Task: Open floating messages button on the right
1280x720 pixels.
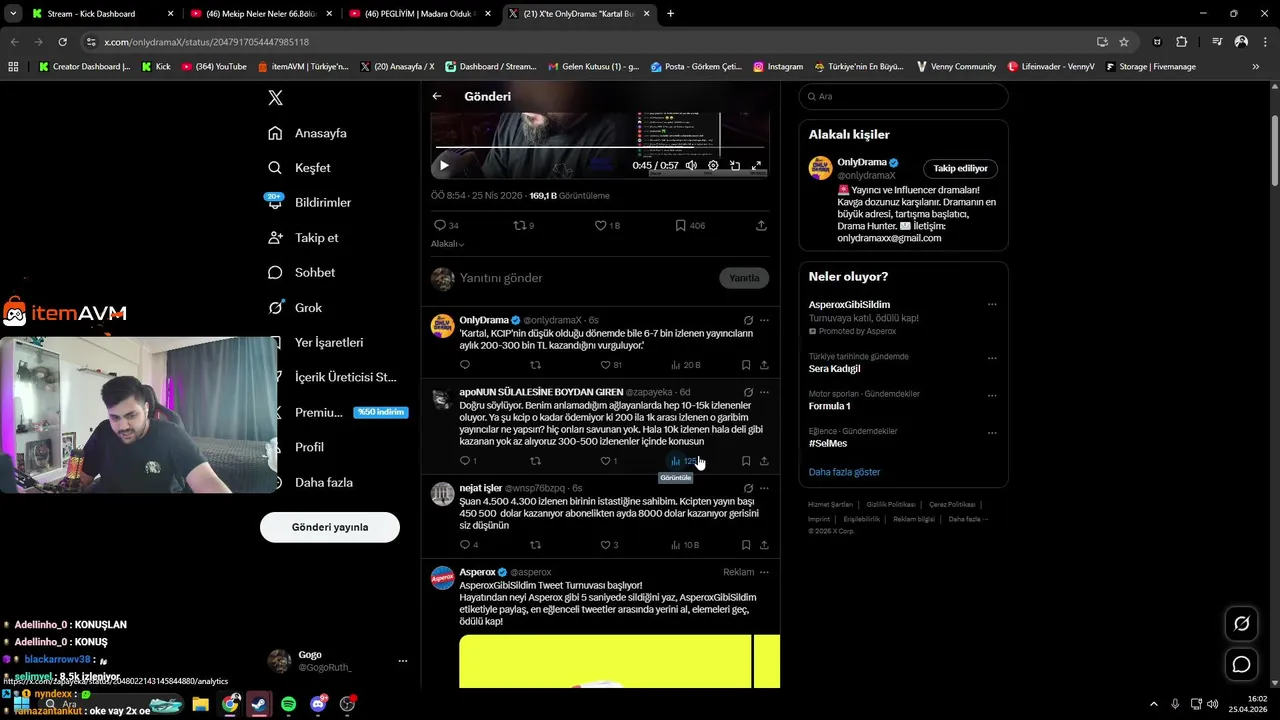Action: point(1241,664)
